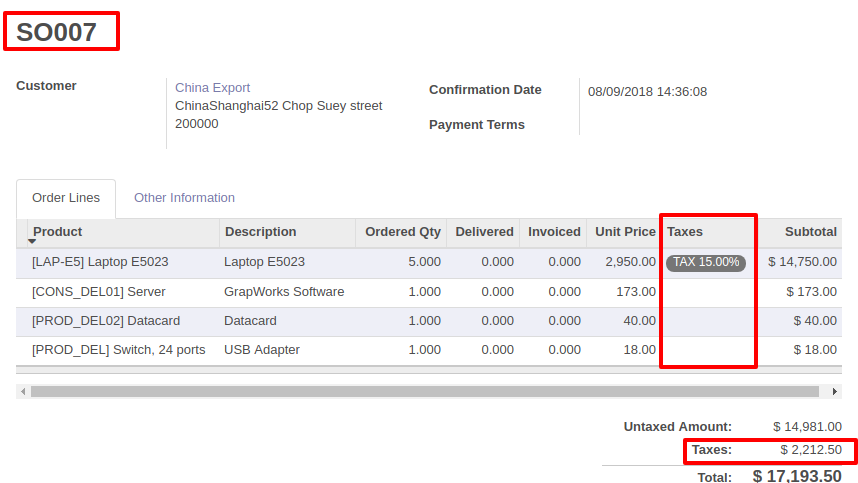The image size is (858, 483).
Task: Click the Taxes column header
Action: (x=685, y=232)
